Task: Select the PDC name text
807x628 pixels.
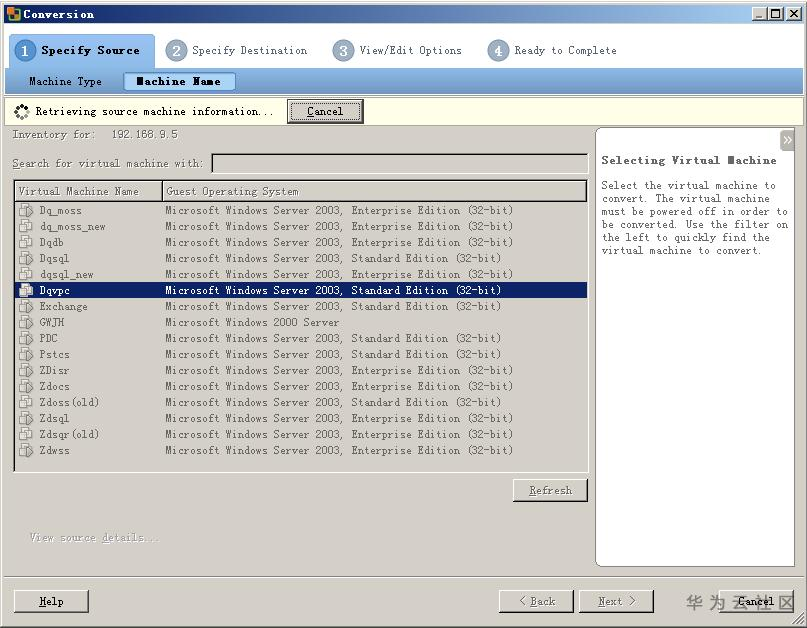Action: 48,338
